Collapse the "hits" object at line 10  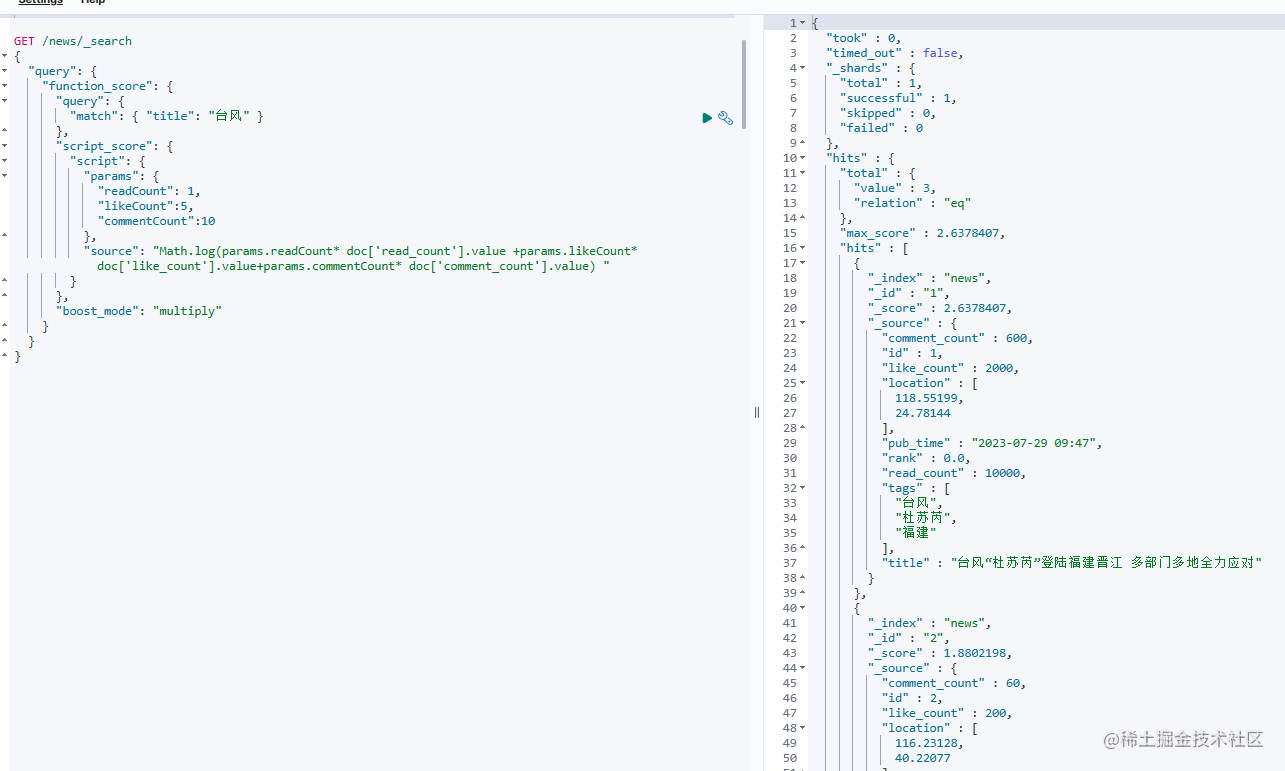coord(800,157)
